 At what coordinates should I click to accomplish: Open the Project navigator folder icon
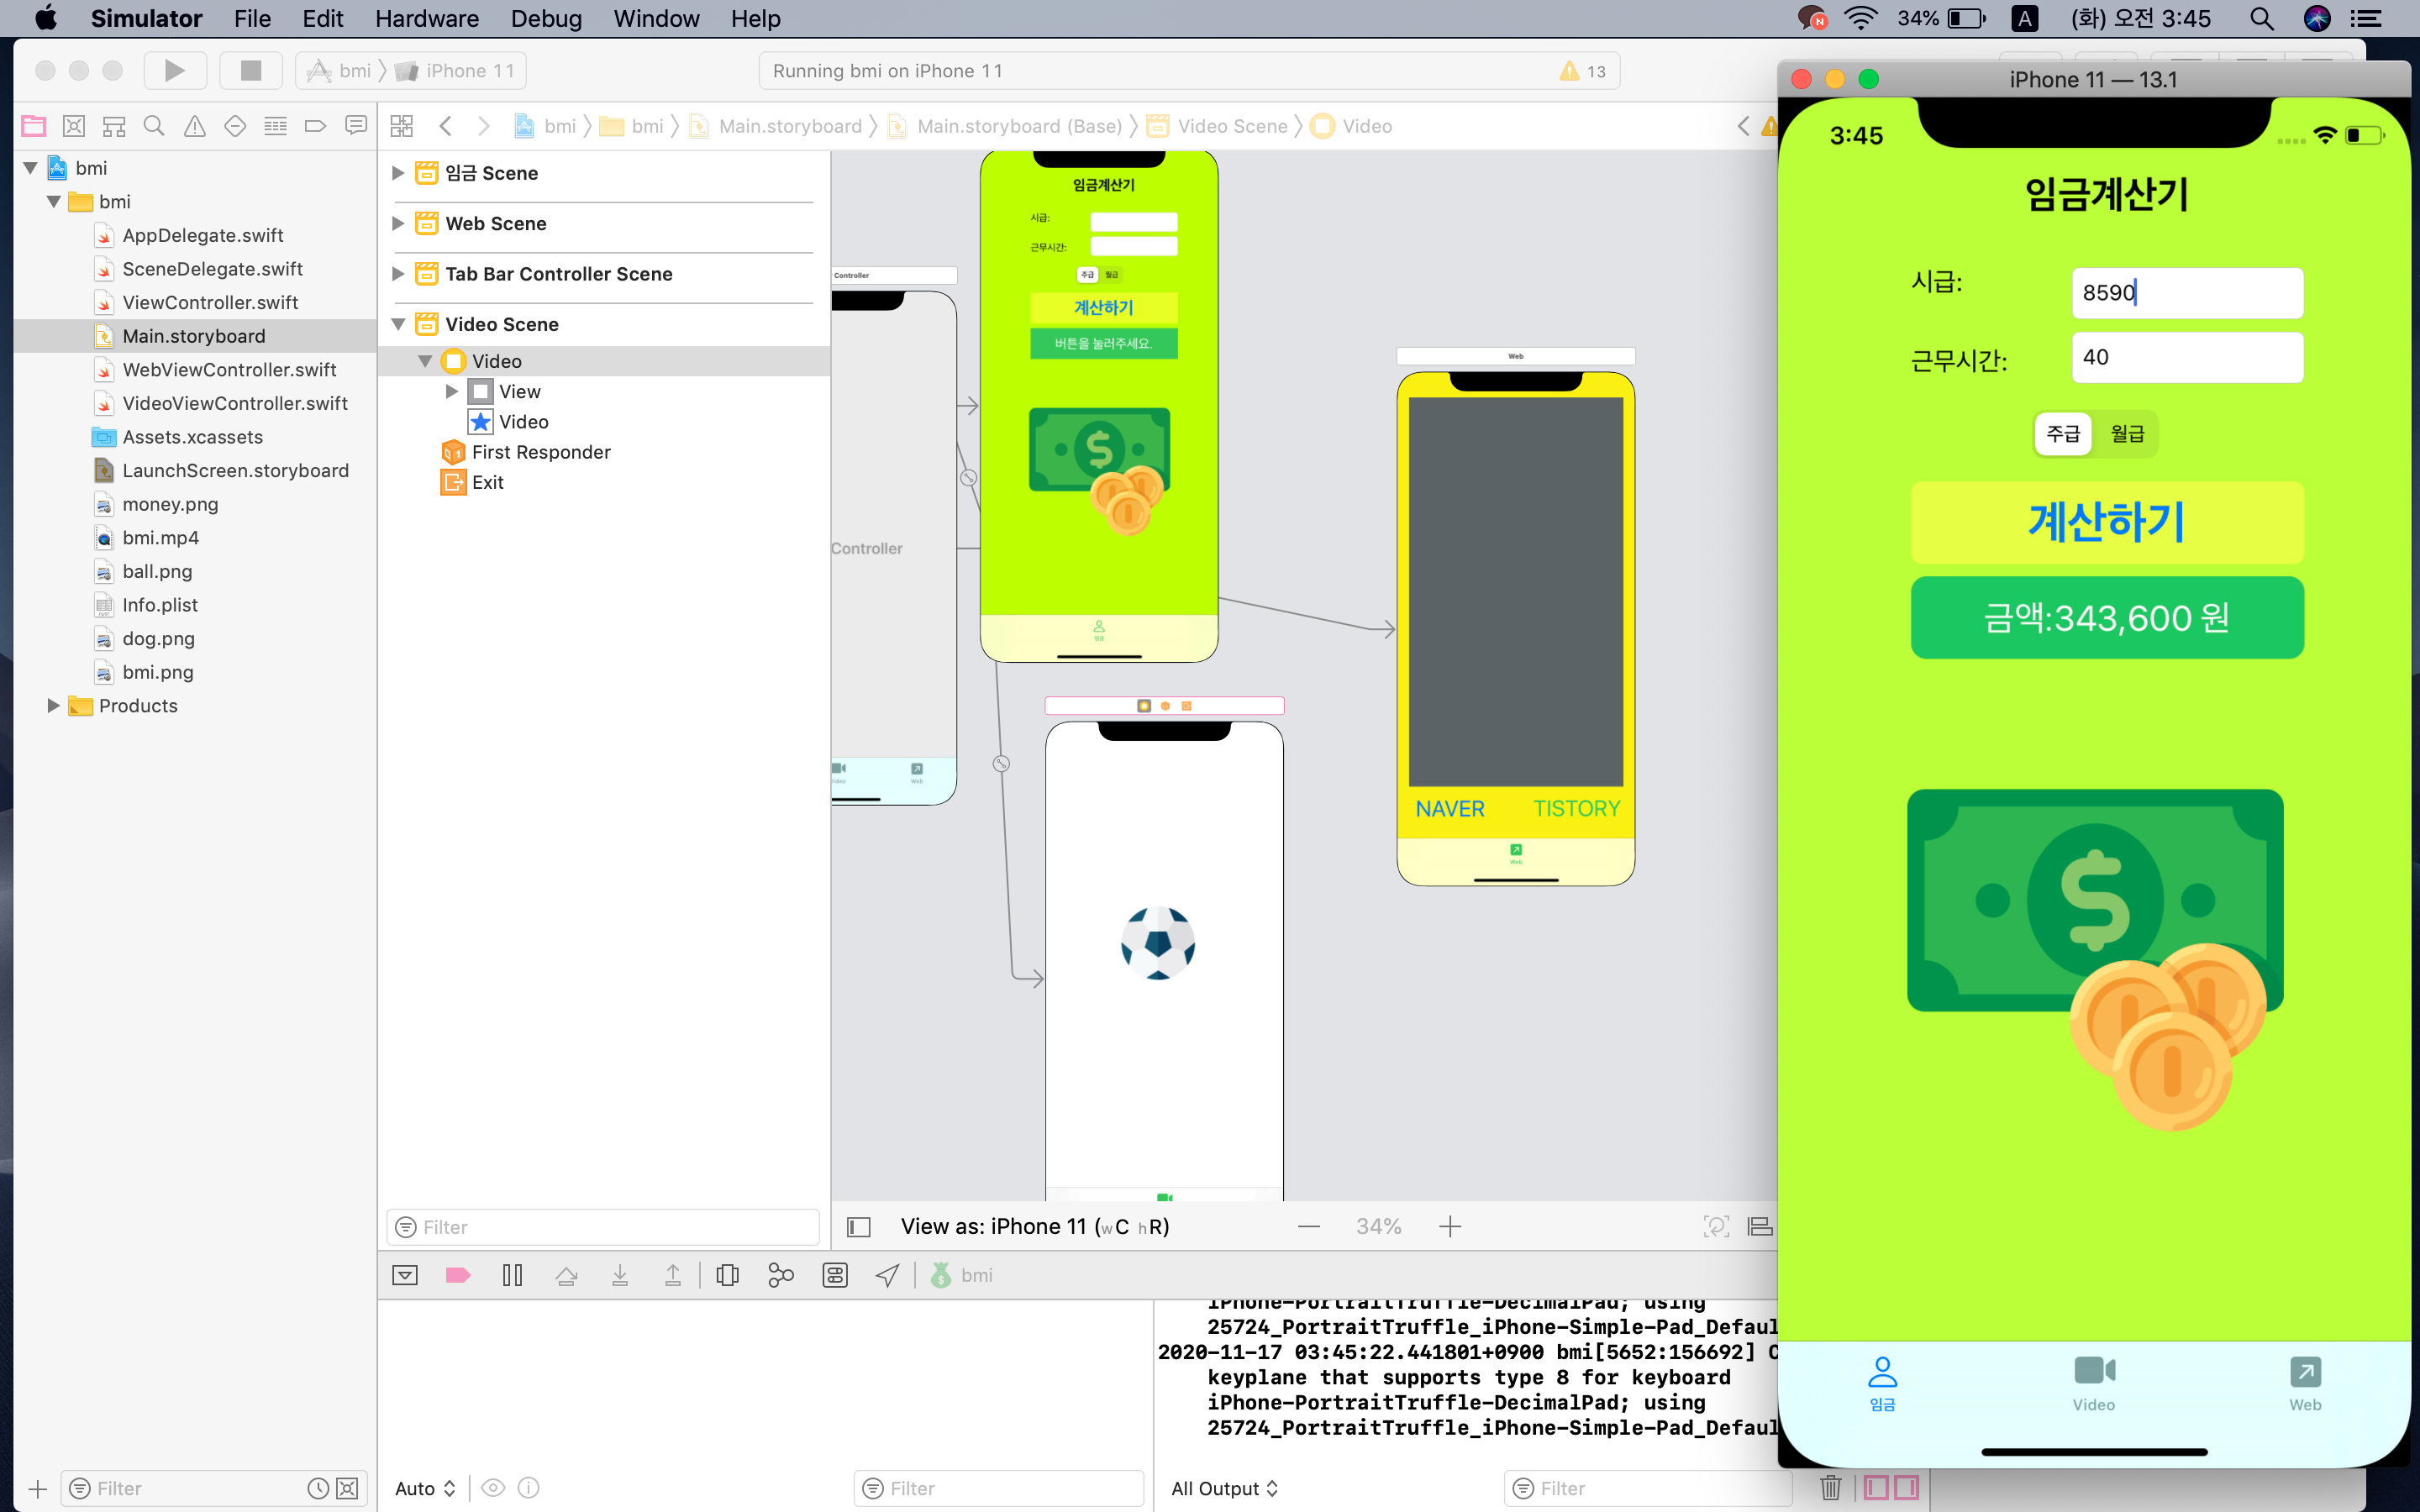(34, 126)
